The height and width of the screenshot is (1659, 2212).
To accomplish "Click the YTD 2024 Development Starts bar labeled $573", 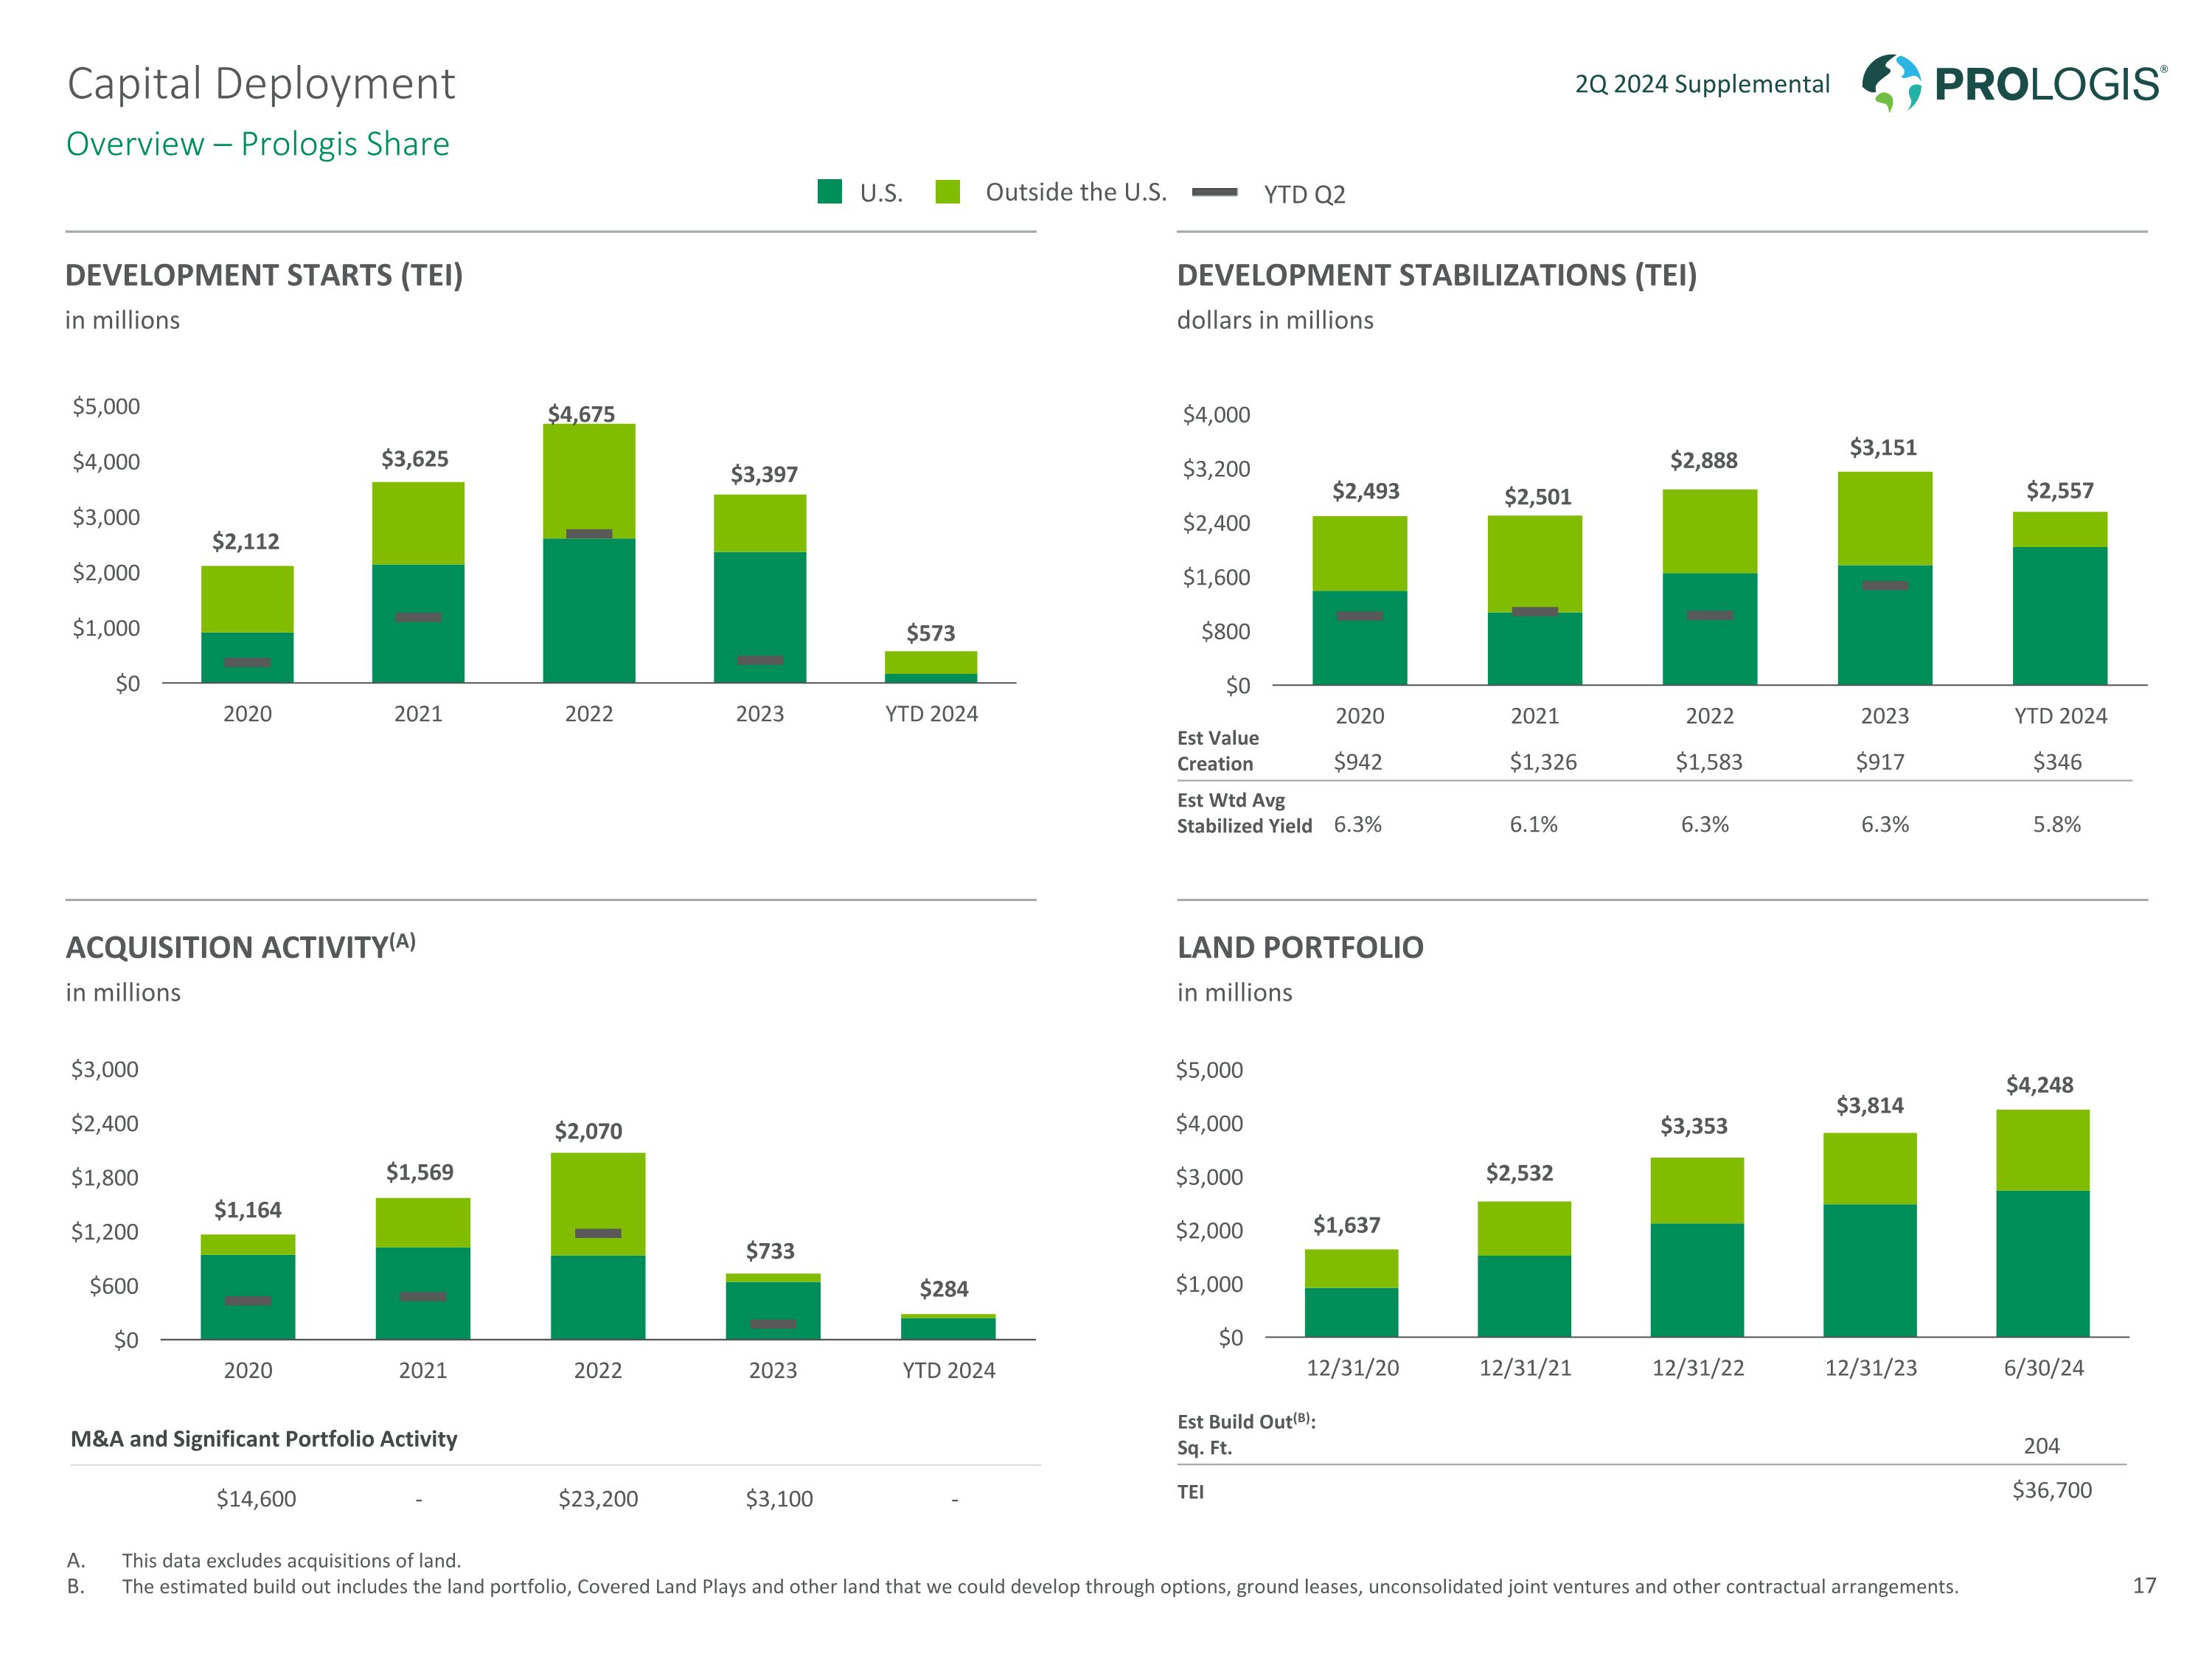I will click(x=930, y=667).
